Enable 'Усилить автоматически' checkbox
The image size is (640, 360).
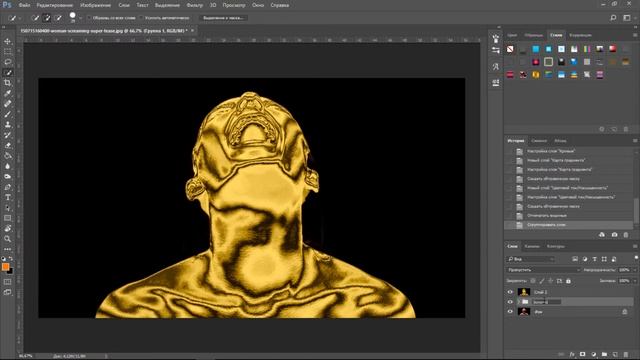(x=141, y=18)
